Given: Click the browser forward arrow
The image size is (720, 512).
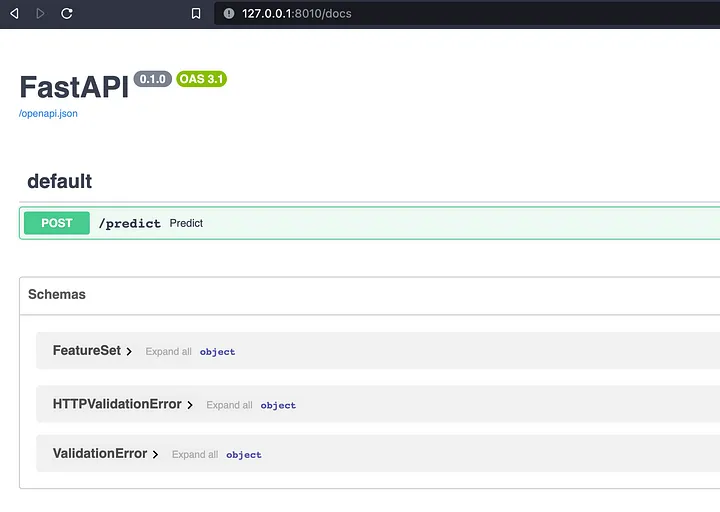Looking at the screenshot, I should click(40, 14).
